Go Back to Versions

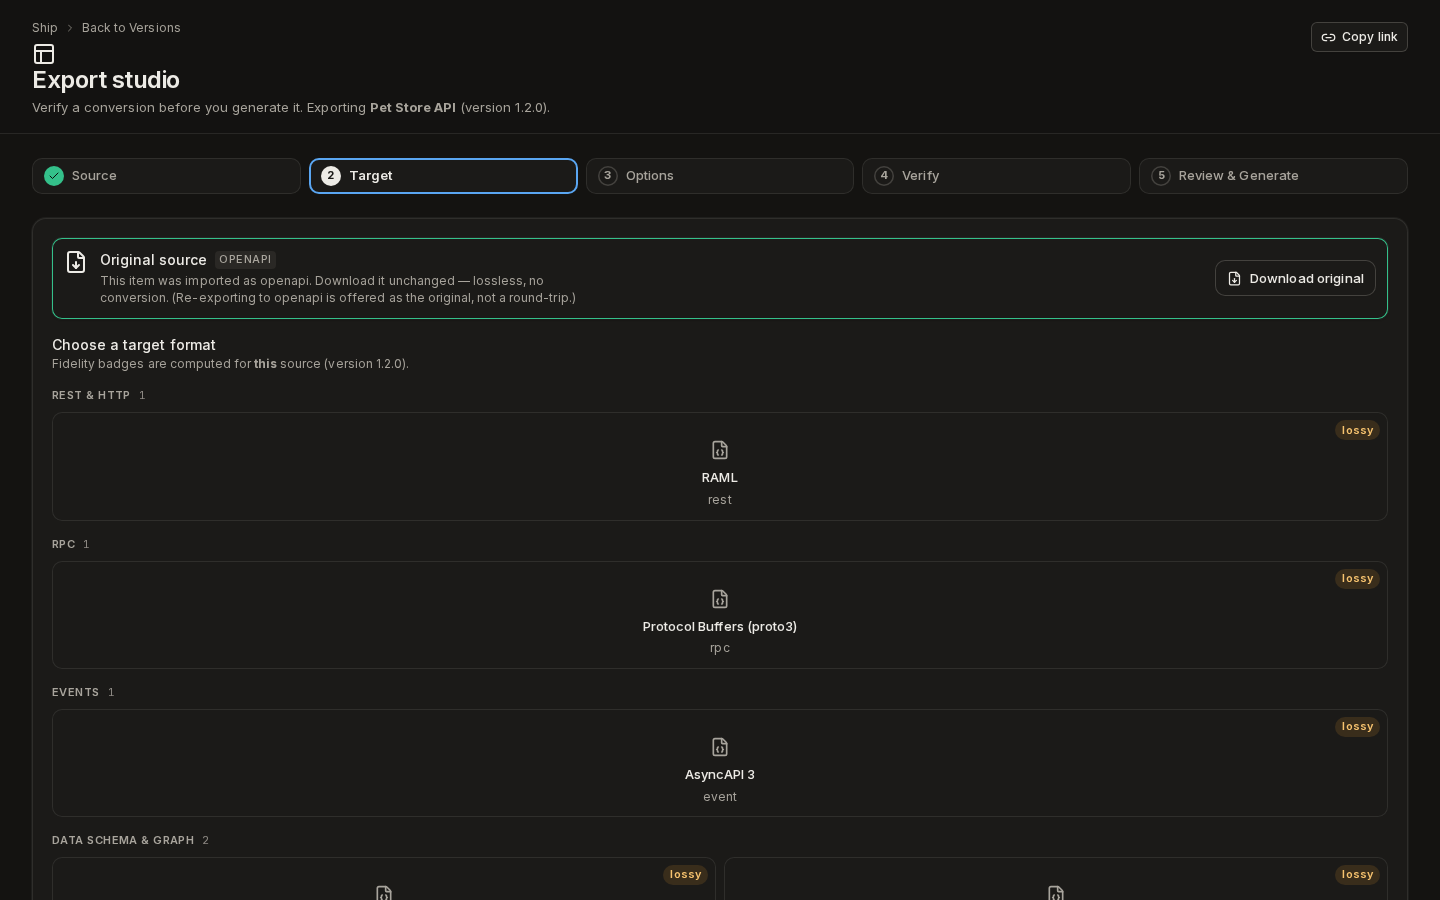point(131,28)
